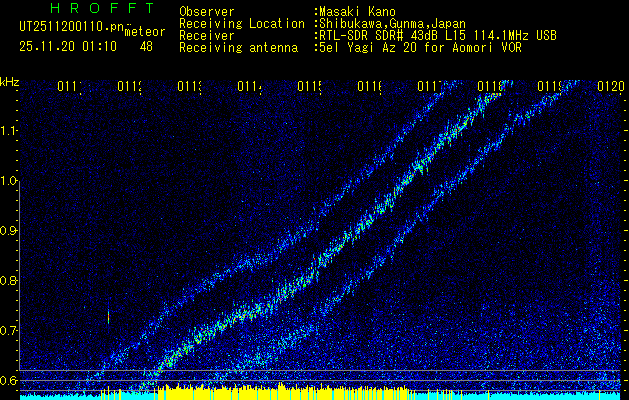Click the 0119 time marker
629x400 pixels.
[x=549, y=86]
